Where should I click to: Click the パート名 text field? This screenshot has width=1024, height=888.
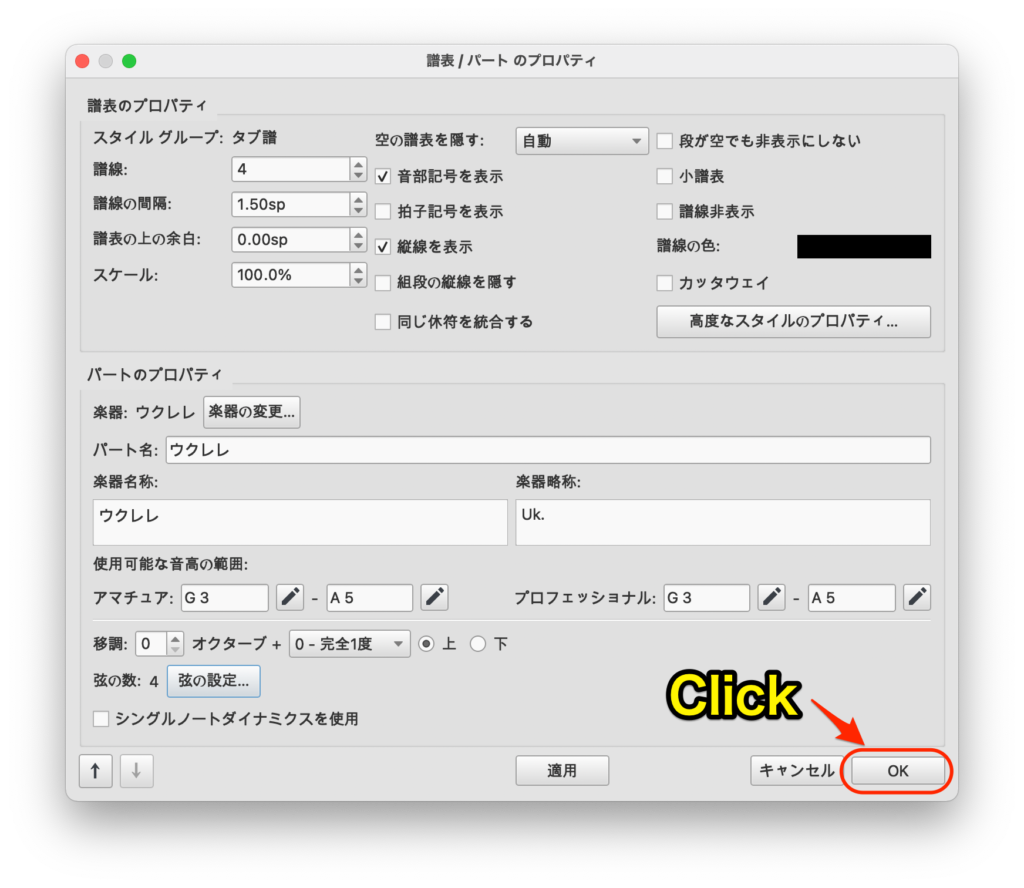click(548, 450)
